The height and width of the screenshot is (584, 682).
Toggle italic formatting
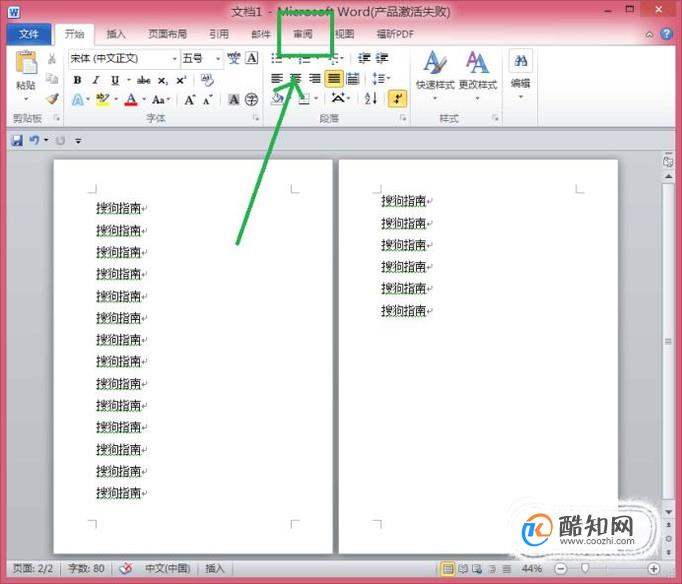[96, 80]
